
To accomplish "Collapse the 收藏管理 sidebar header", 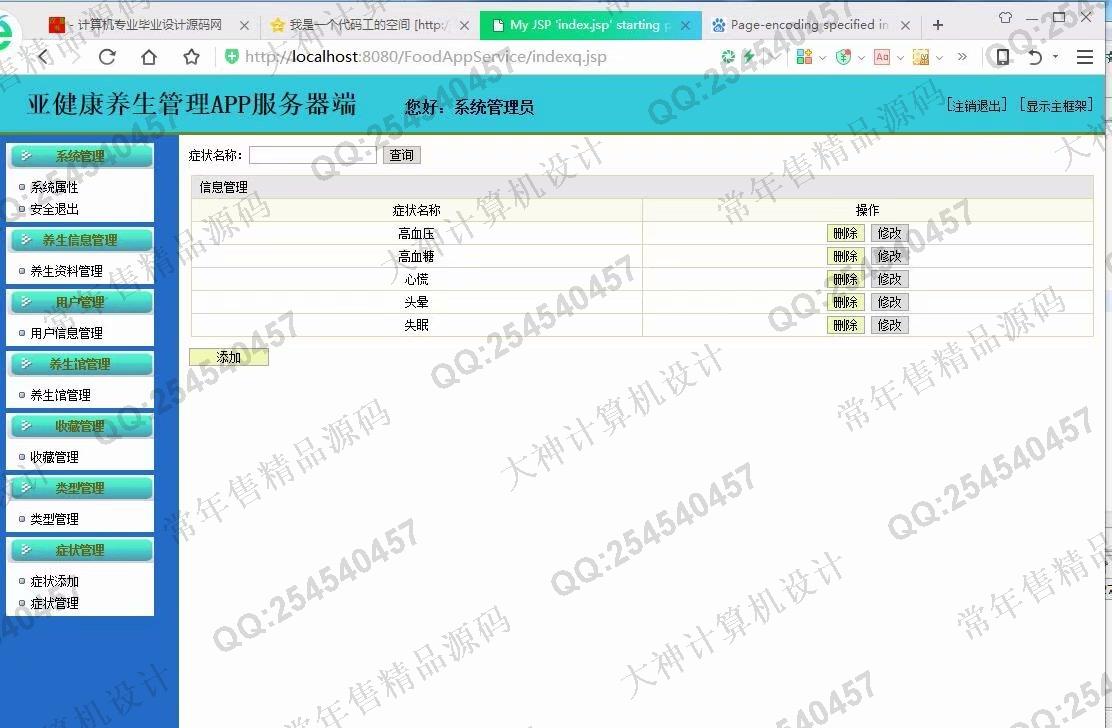I will point(80,426).
